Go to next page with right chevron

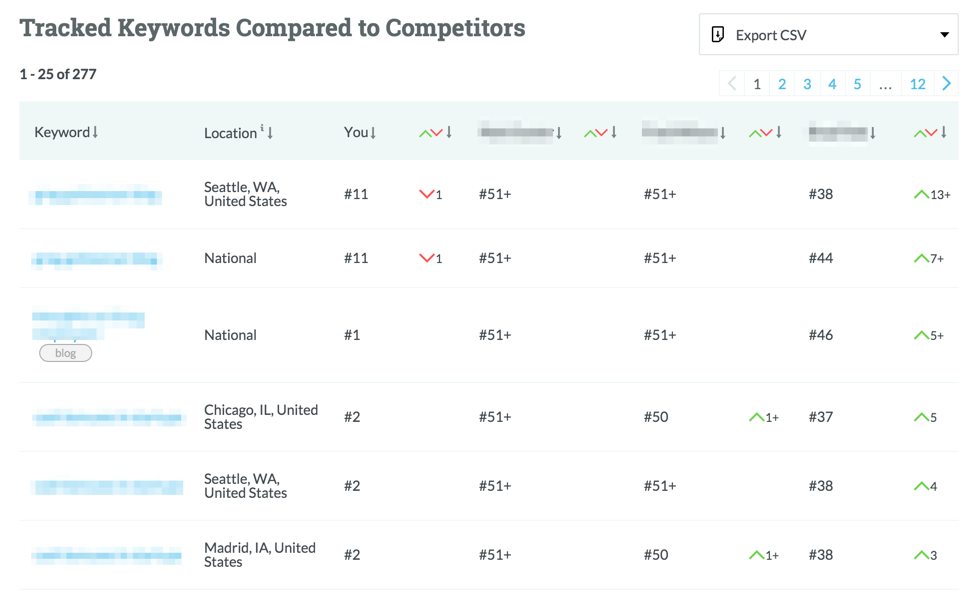pos(946,84)
